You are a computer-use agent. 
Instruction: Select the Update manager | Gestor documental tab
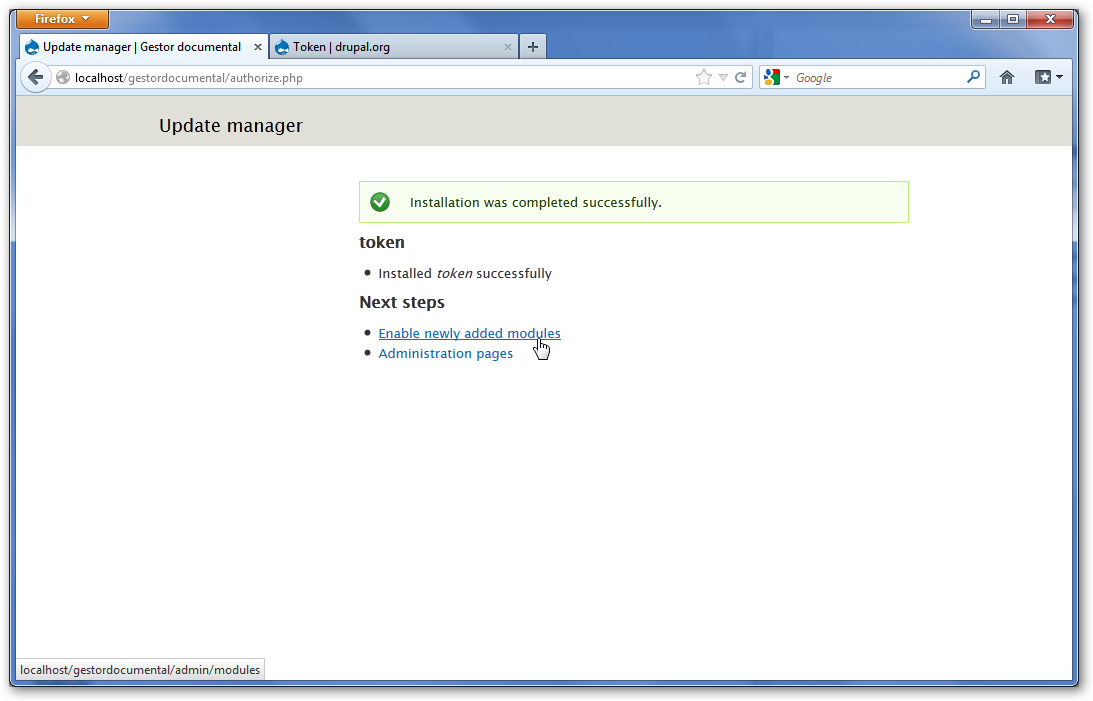140,47
